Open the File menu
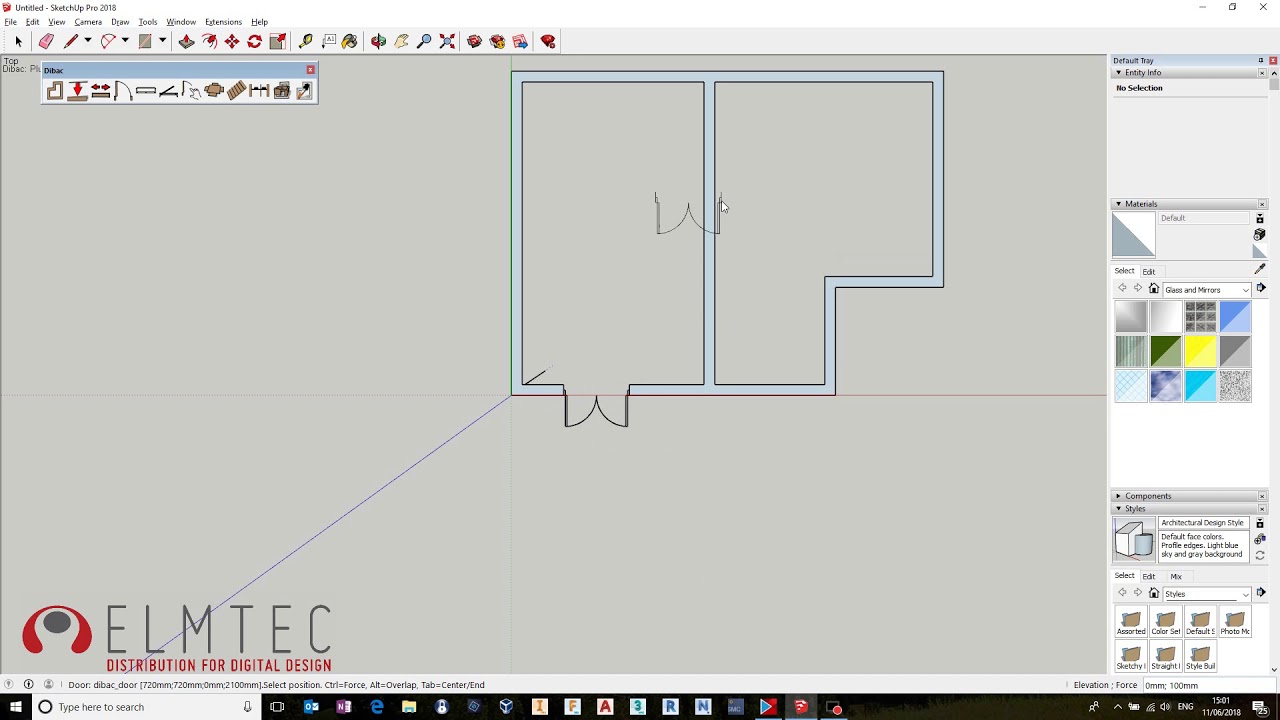Viewport: 1280px width, 720px height. tap(10, 22)
